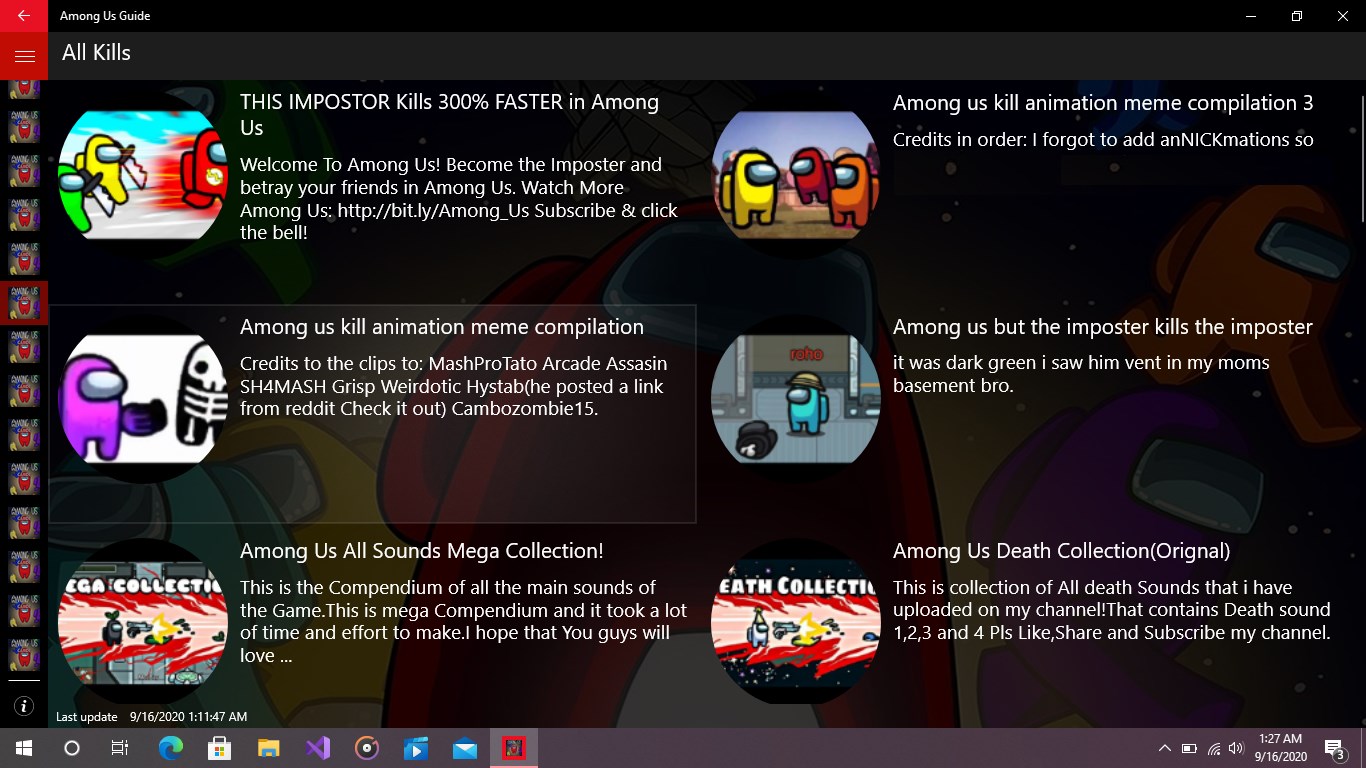Click 'it was dark green i saw him vent' text

tap(1081, 374)
